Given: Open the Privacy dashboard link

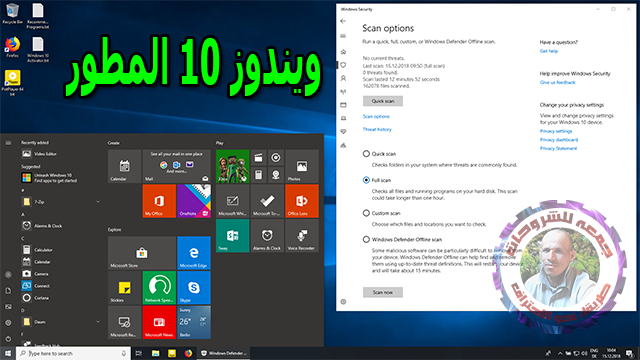Looking at the screenshot, I should pos(559,140).
